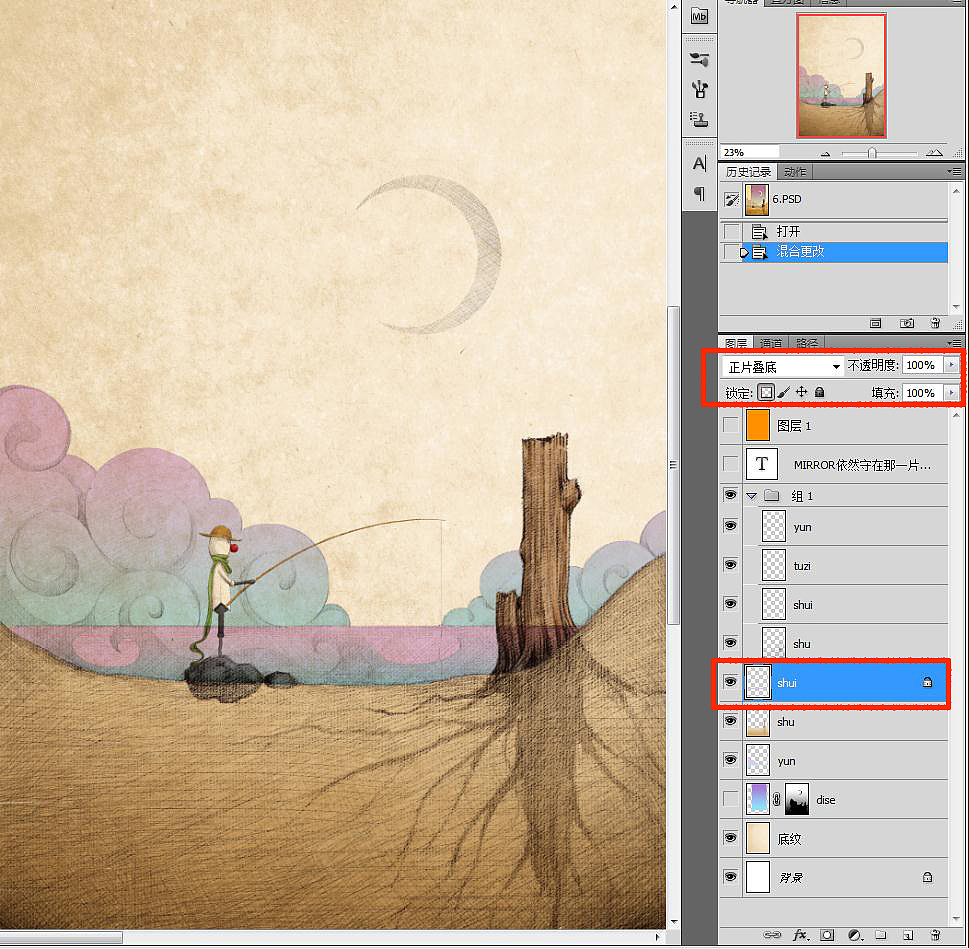Click the add layer style fx icon
The image size is (969, 949).
point(800,935)
